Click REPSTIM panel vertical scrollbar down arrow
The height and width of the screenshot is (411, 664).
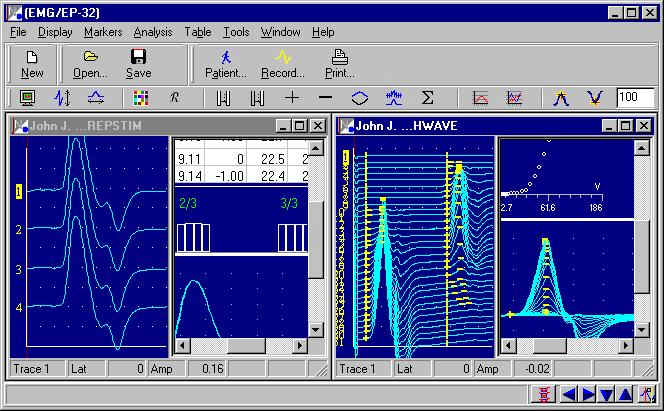316,329
